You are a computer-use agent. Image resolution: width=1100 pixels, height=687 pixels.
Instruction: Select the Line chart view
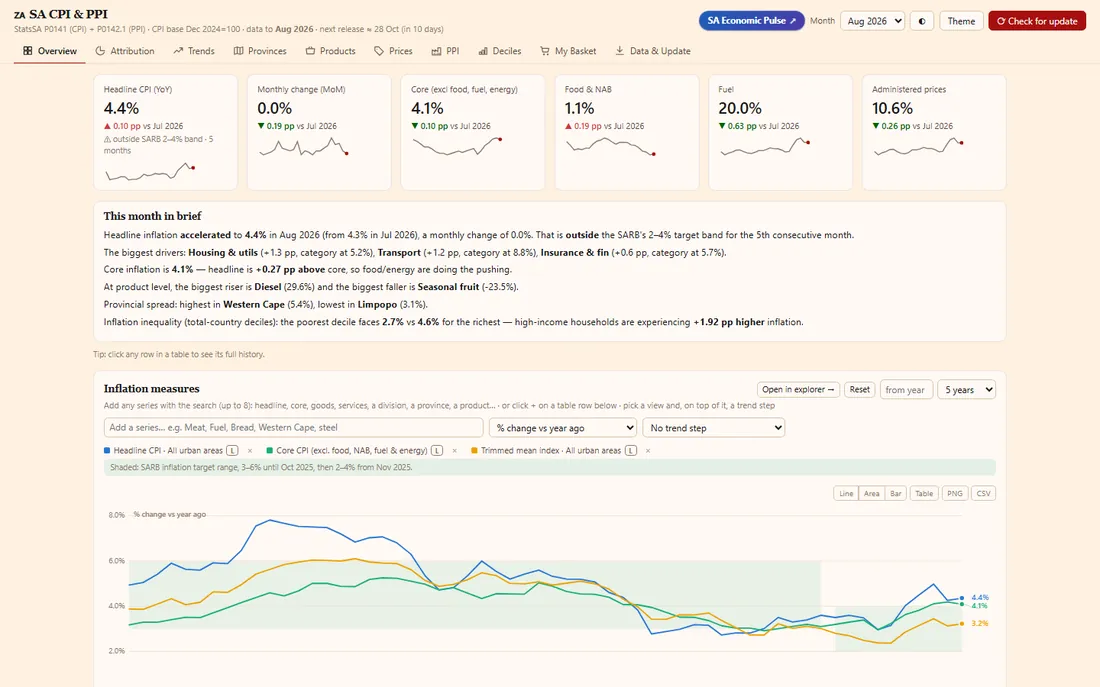click(x=846, y=493)
